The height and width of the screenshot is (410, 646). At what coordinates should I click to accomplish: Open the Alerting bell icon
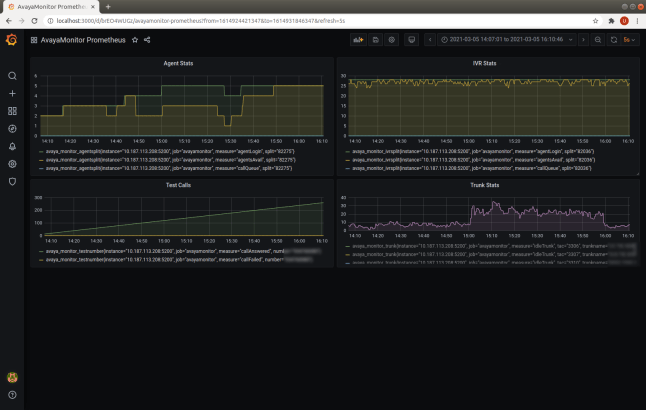coord(12,147)
